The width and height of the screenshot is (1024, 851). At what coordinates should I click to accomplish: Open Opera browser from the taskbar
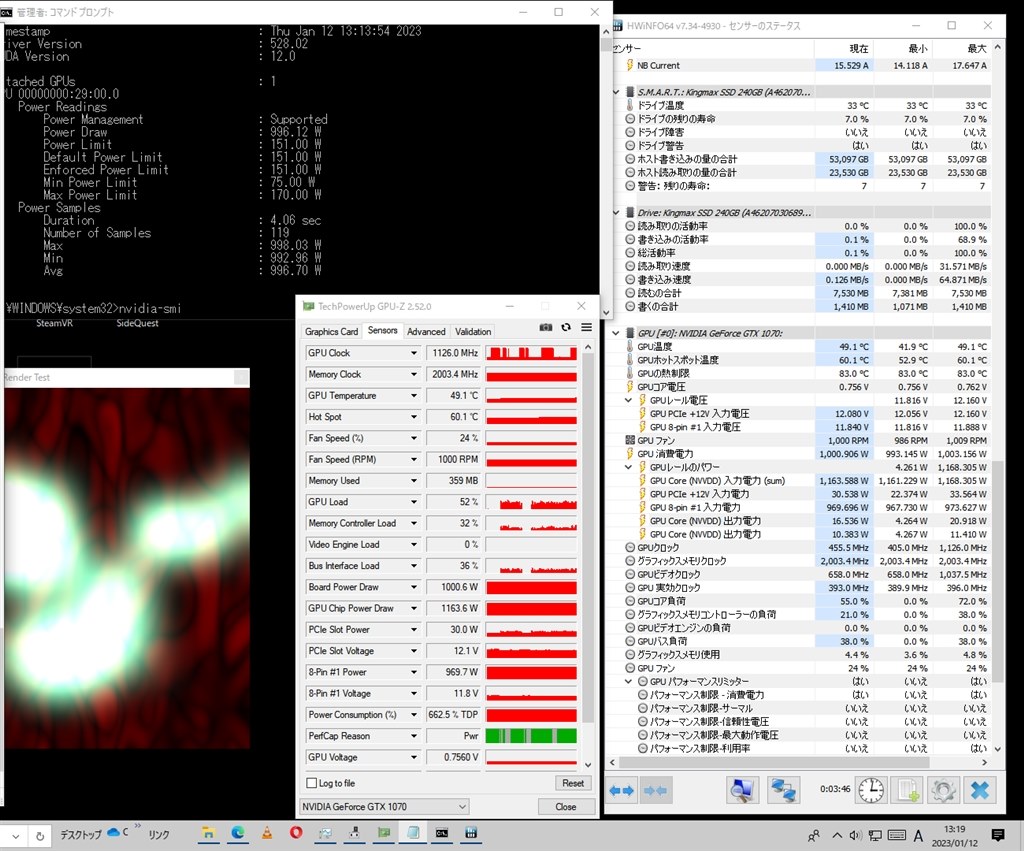tap(296, 833)
